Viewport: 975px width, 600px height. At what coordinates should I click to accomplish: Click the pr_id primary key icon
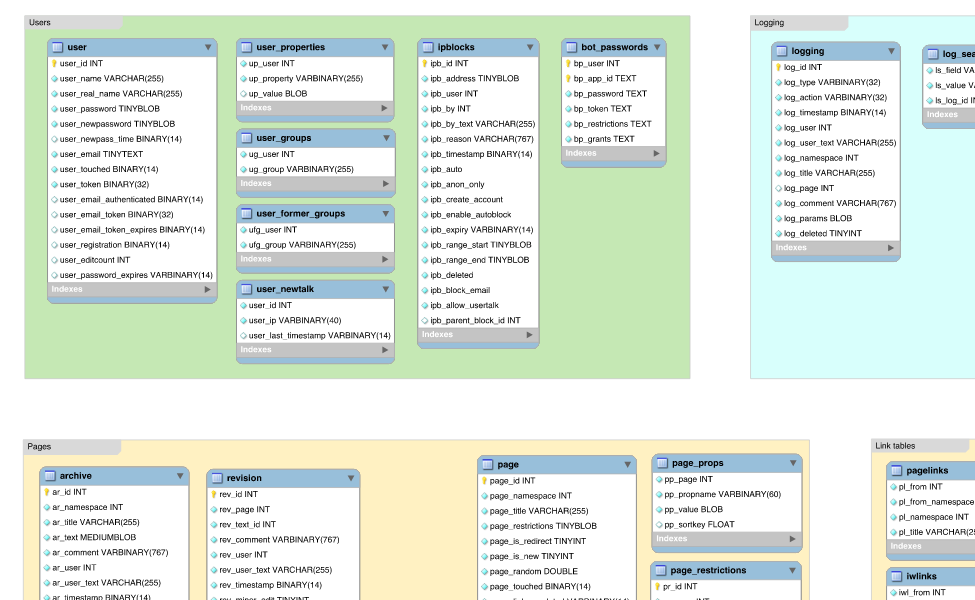[x=657, y=586]
